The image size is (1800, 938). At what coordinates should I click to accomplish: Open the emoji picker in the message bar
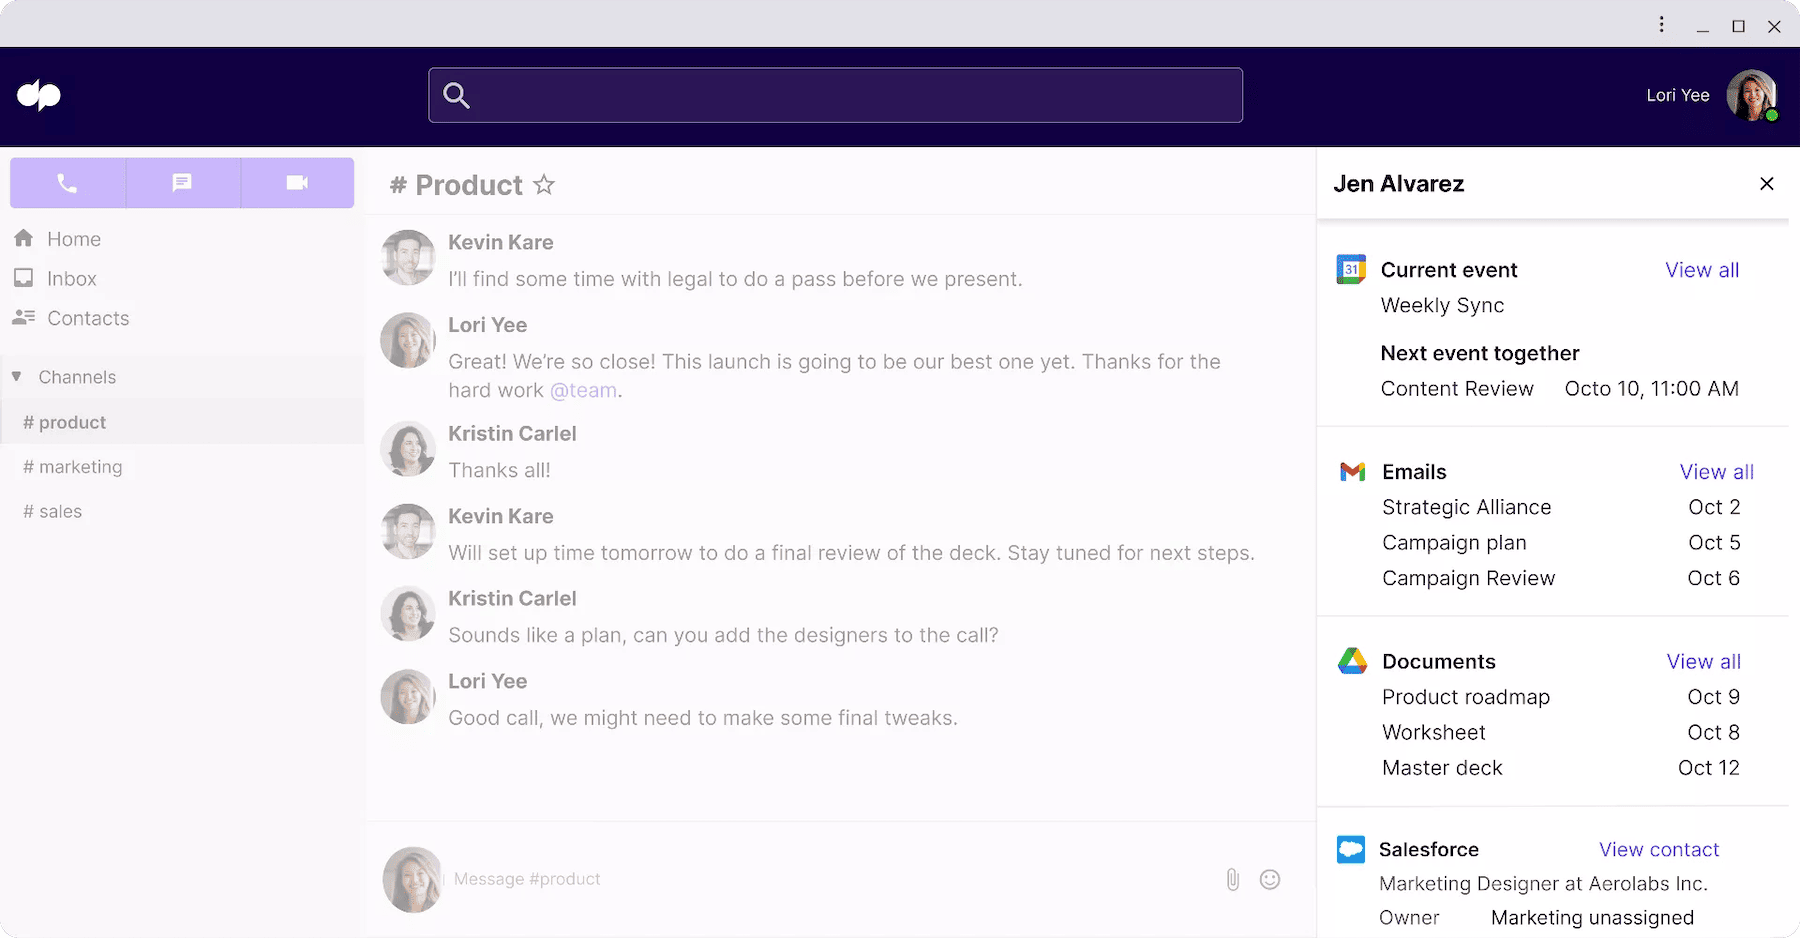pos(1270,879)
